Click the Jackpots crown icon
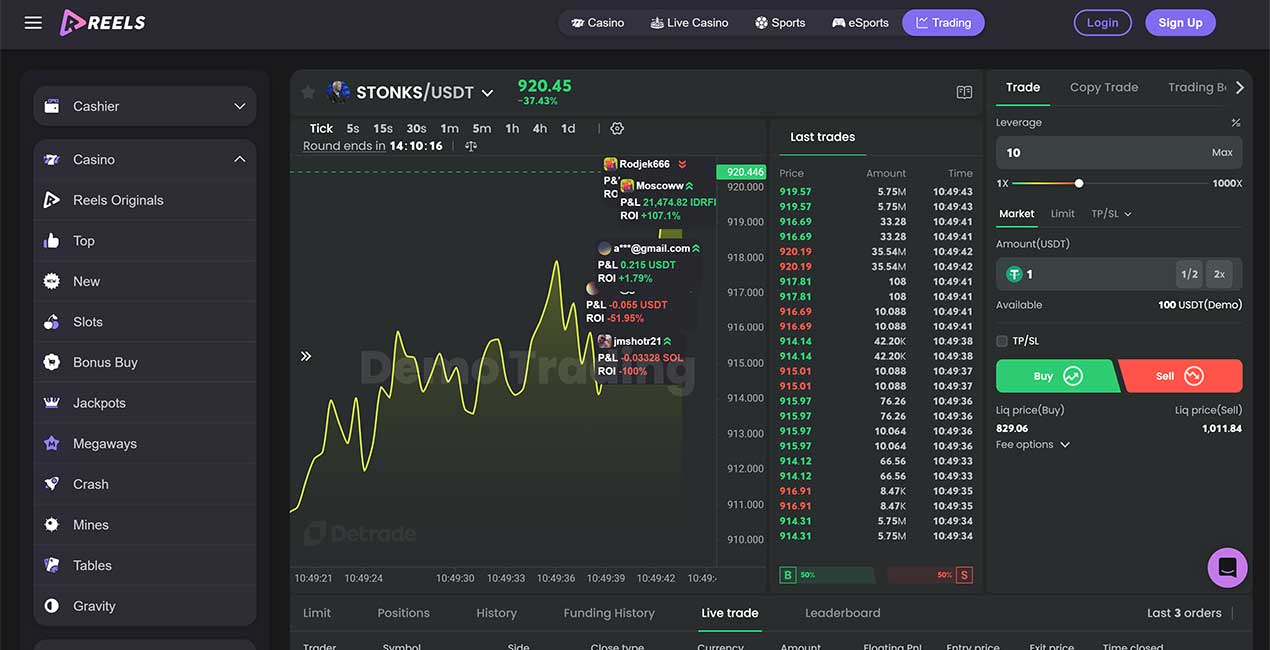 tap(52, 403)
